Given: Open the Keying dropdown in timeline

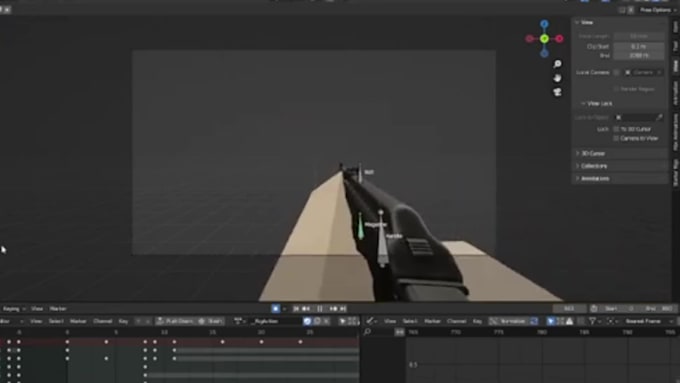Looking at the screenshot, I should (x=14, y=309).
